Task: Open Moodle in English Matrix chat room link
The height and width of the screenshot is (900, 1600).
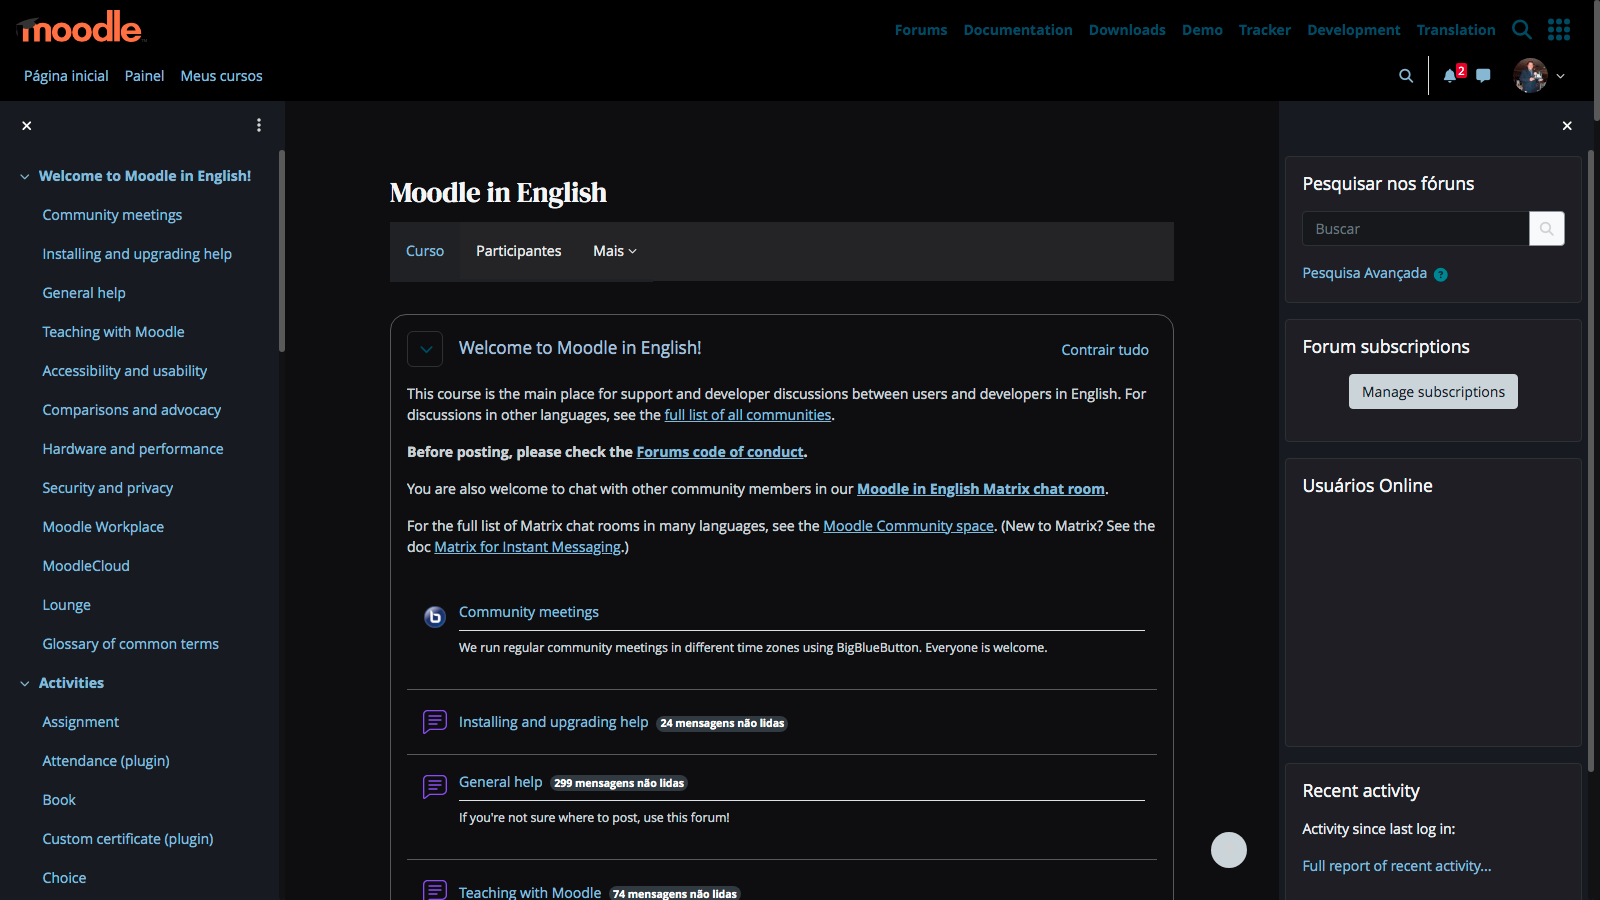Action: 981,489
